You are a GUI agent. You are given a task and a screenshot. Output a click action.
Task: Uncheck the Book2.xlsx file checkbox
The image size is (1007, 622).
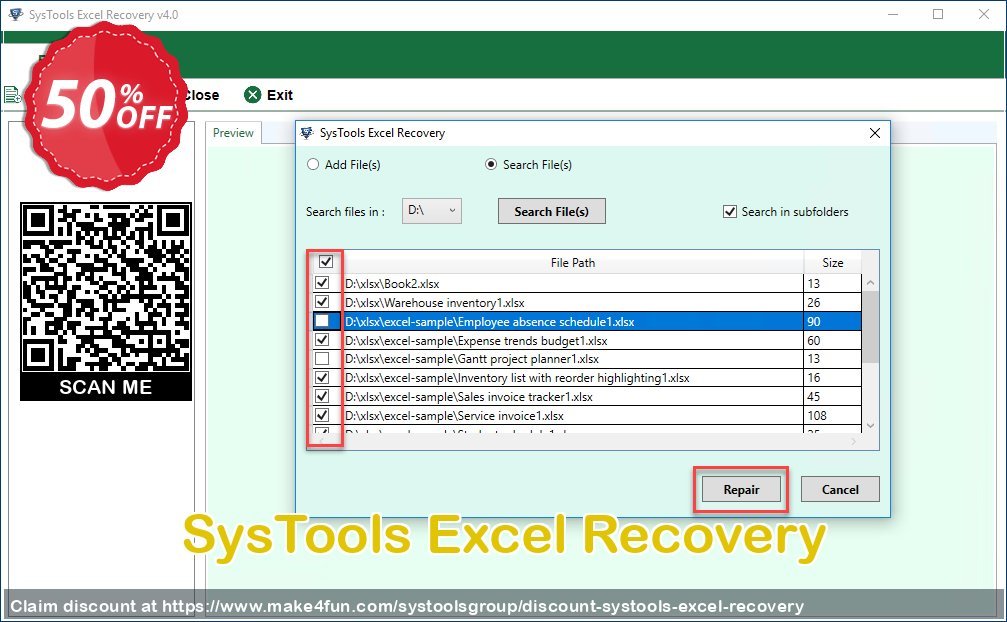(x=322, y=282)
